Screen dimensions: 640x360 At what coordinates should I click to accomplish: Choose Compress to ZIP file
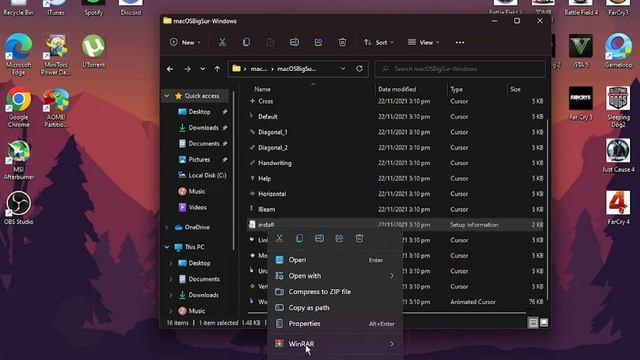pyautogui.click(x=335, y=292)
